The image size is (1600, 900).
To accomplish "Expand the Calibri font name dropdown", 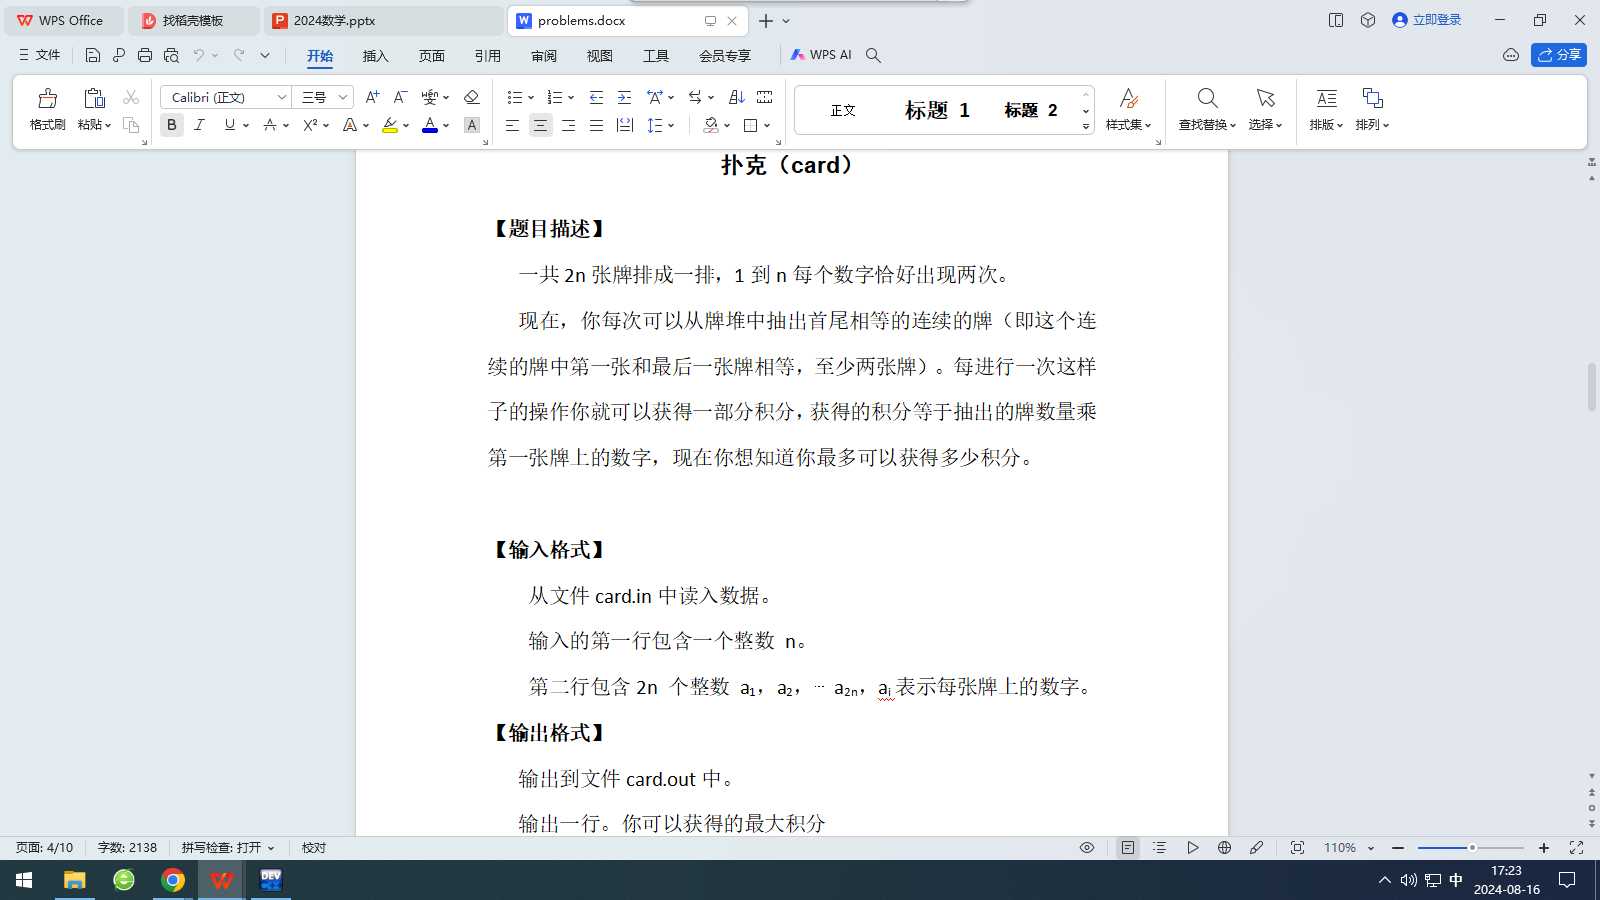I will pyautogui.click(x=282, y=97).
